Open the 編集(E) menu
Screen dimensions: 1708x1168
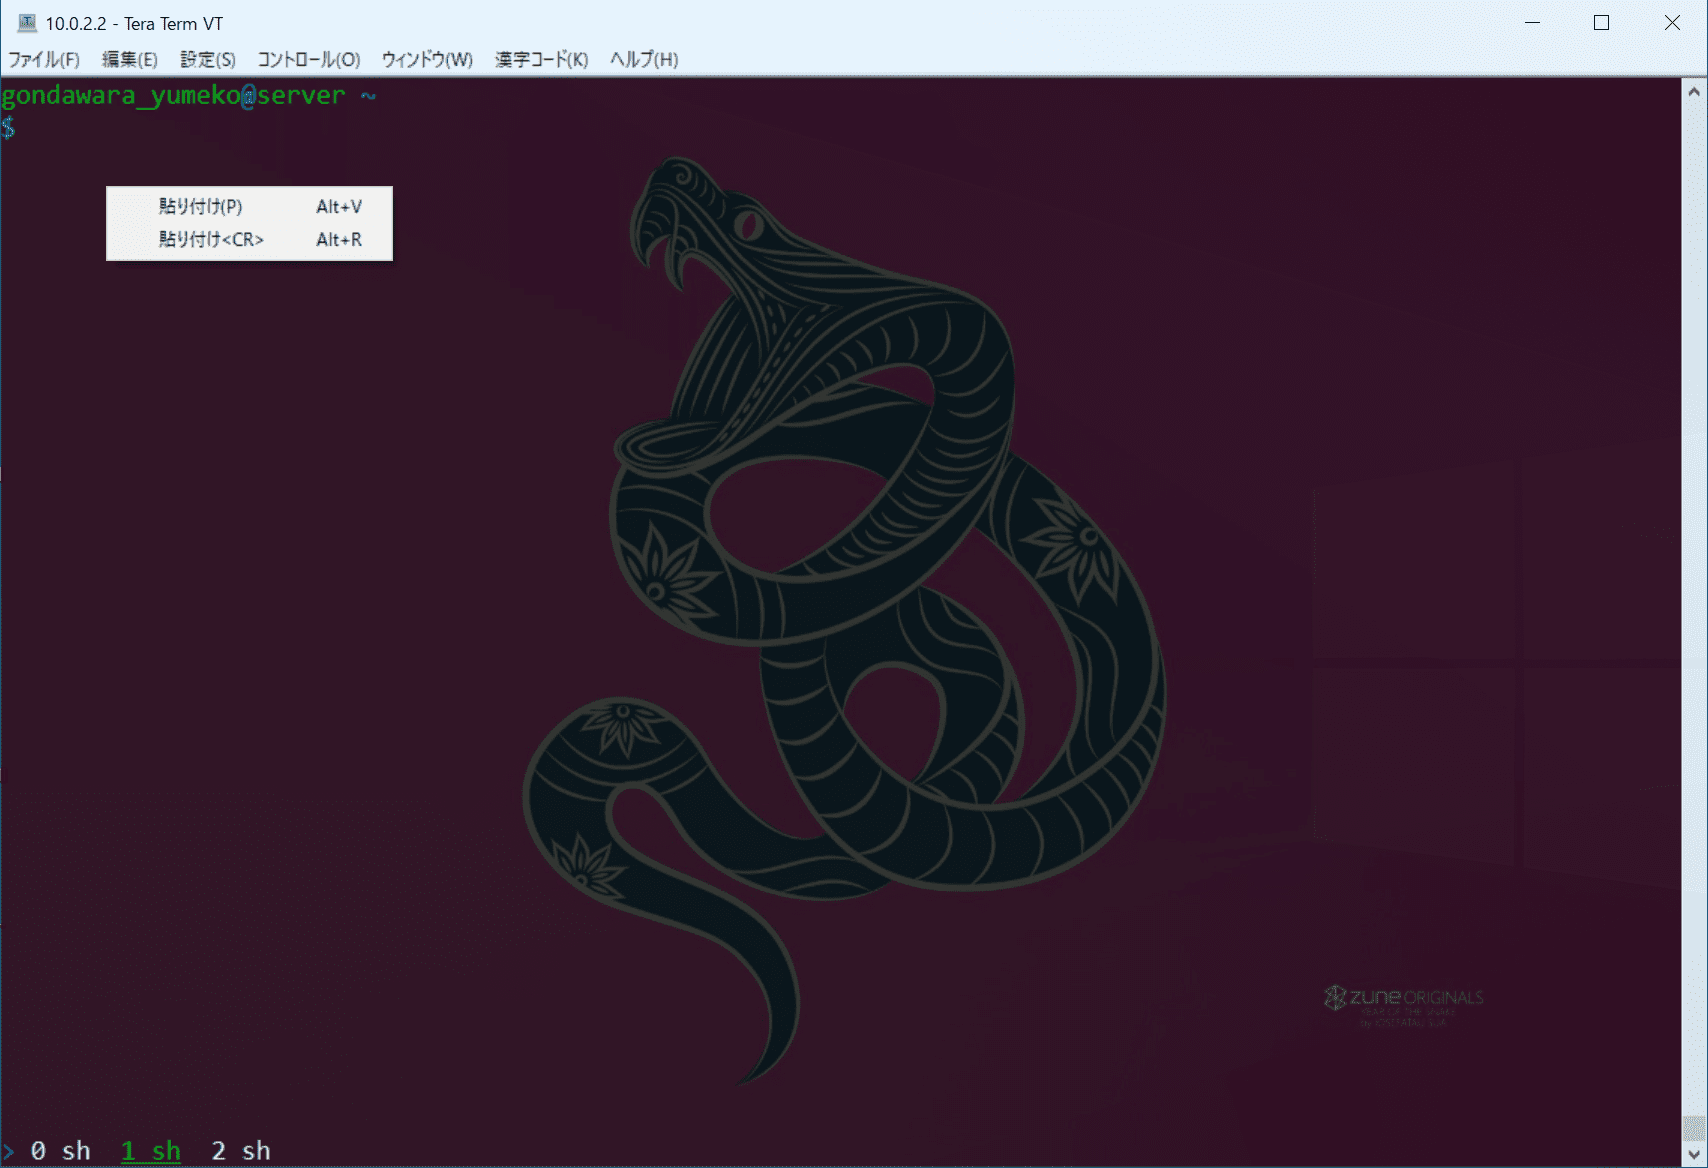[130, 59]
